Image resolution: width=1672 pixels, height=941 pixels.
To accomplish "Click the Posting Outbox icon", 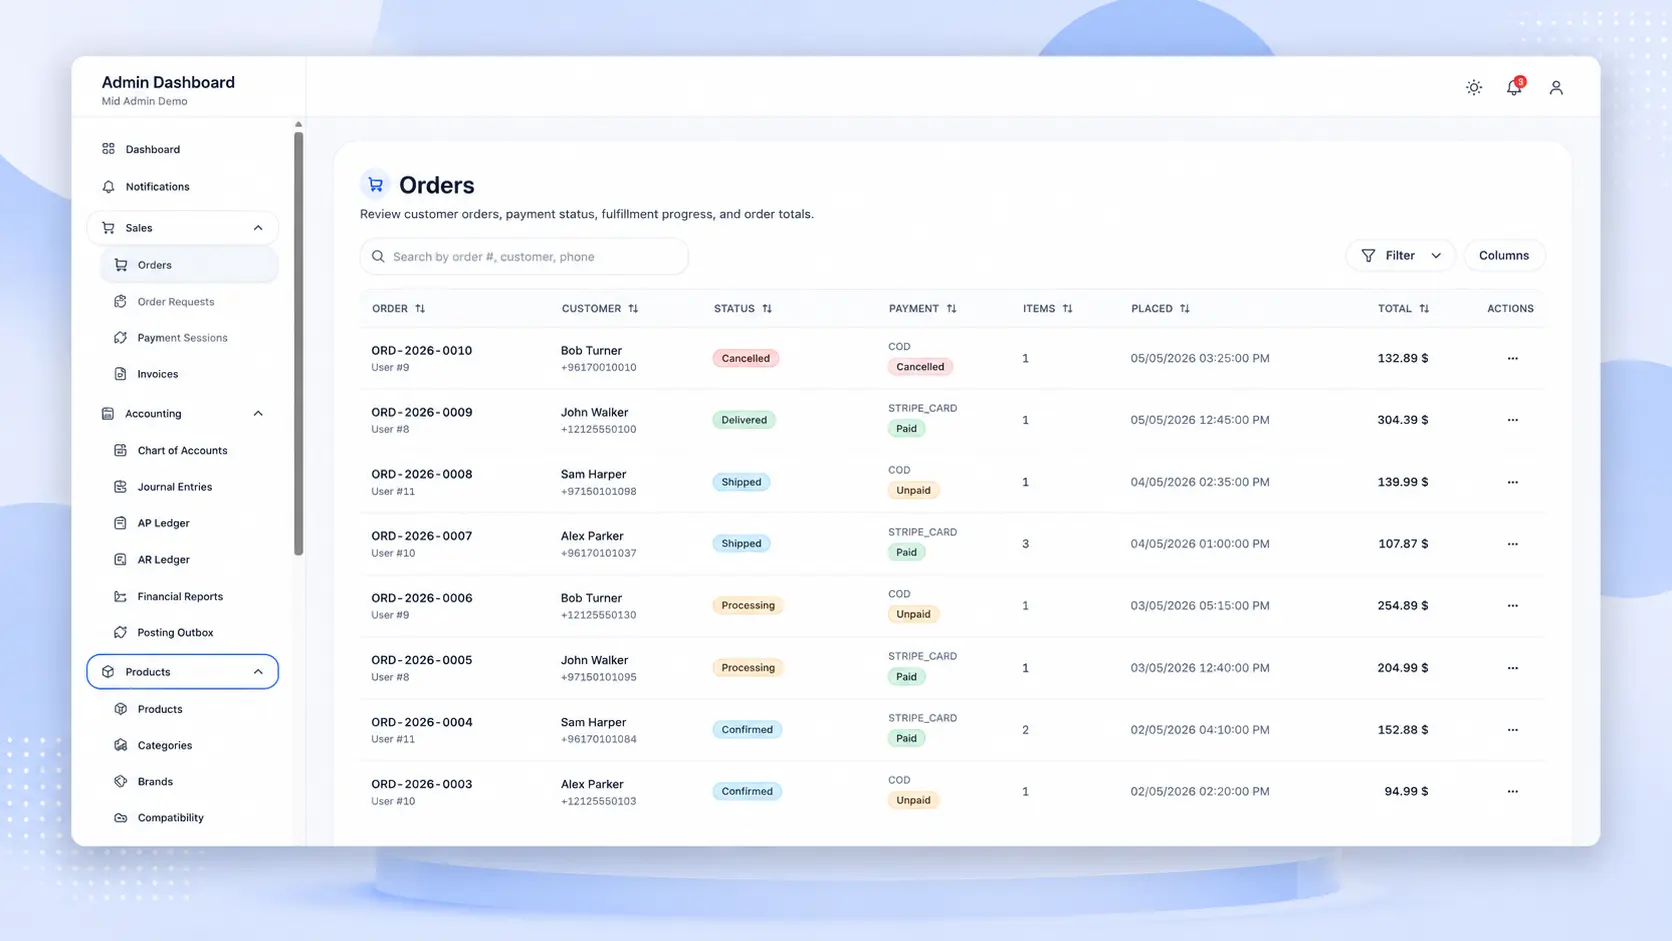I will click(x=121, y=632).
